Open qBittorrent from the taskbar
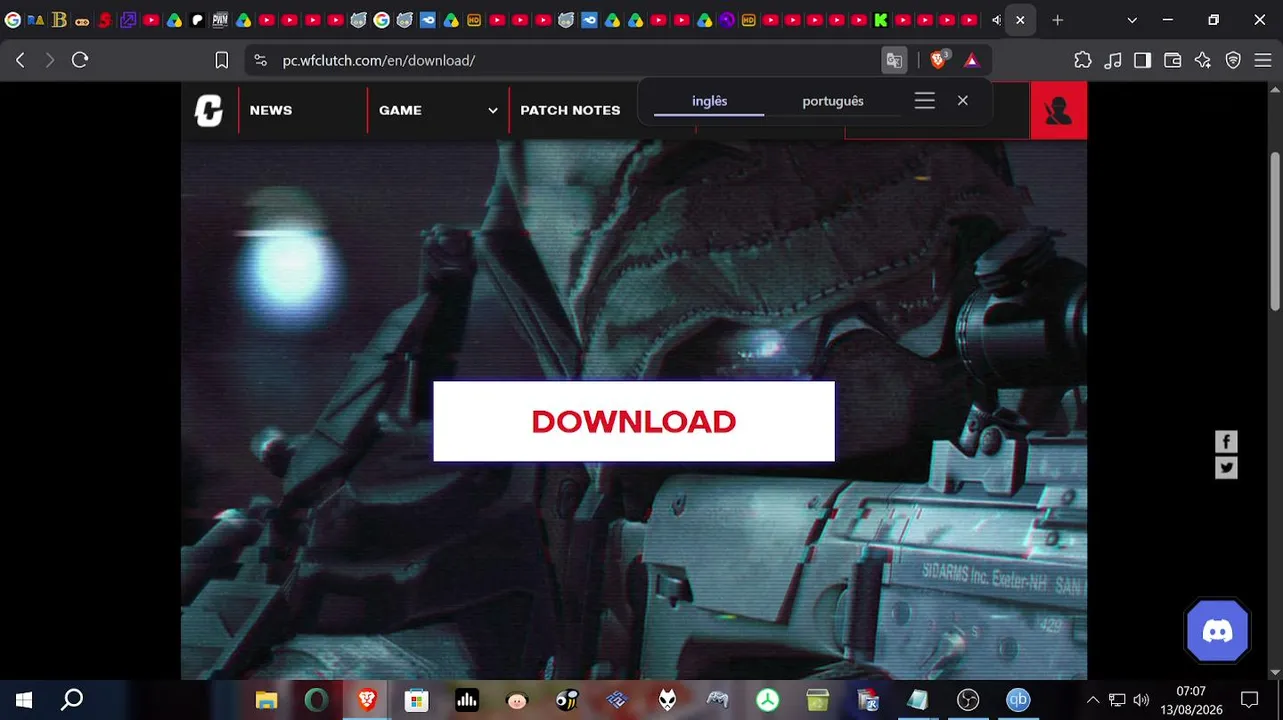 1018,700
